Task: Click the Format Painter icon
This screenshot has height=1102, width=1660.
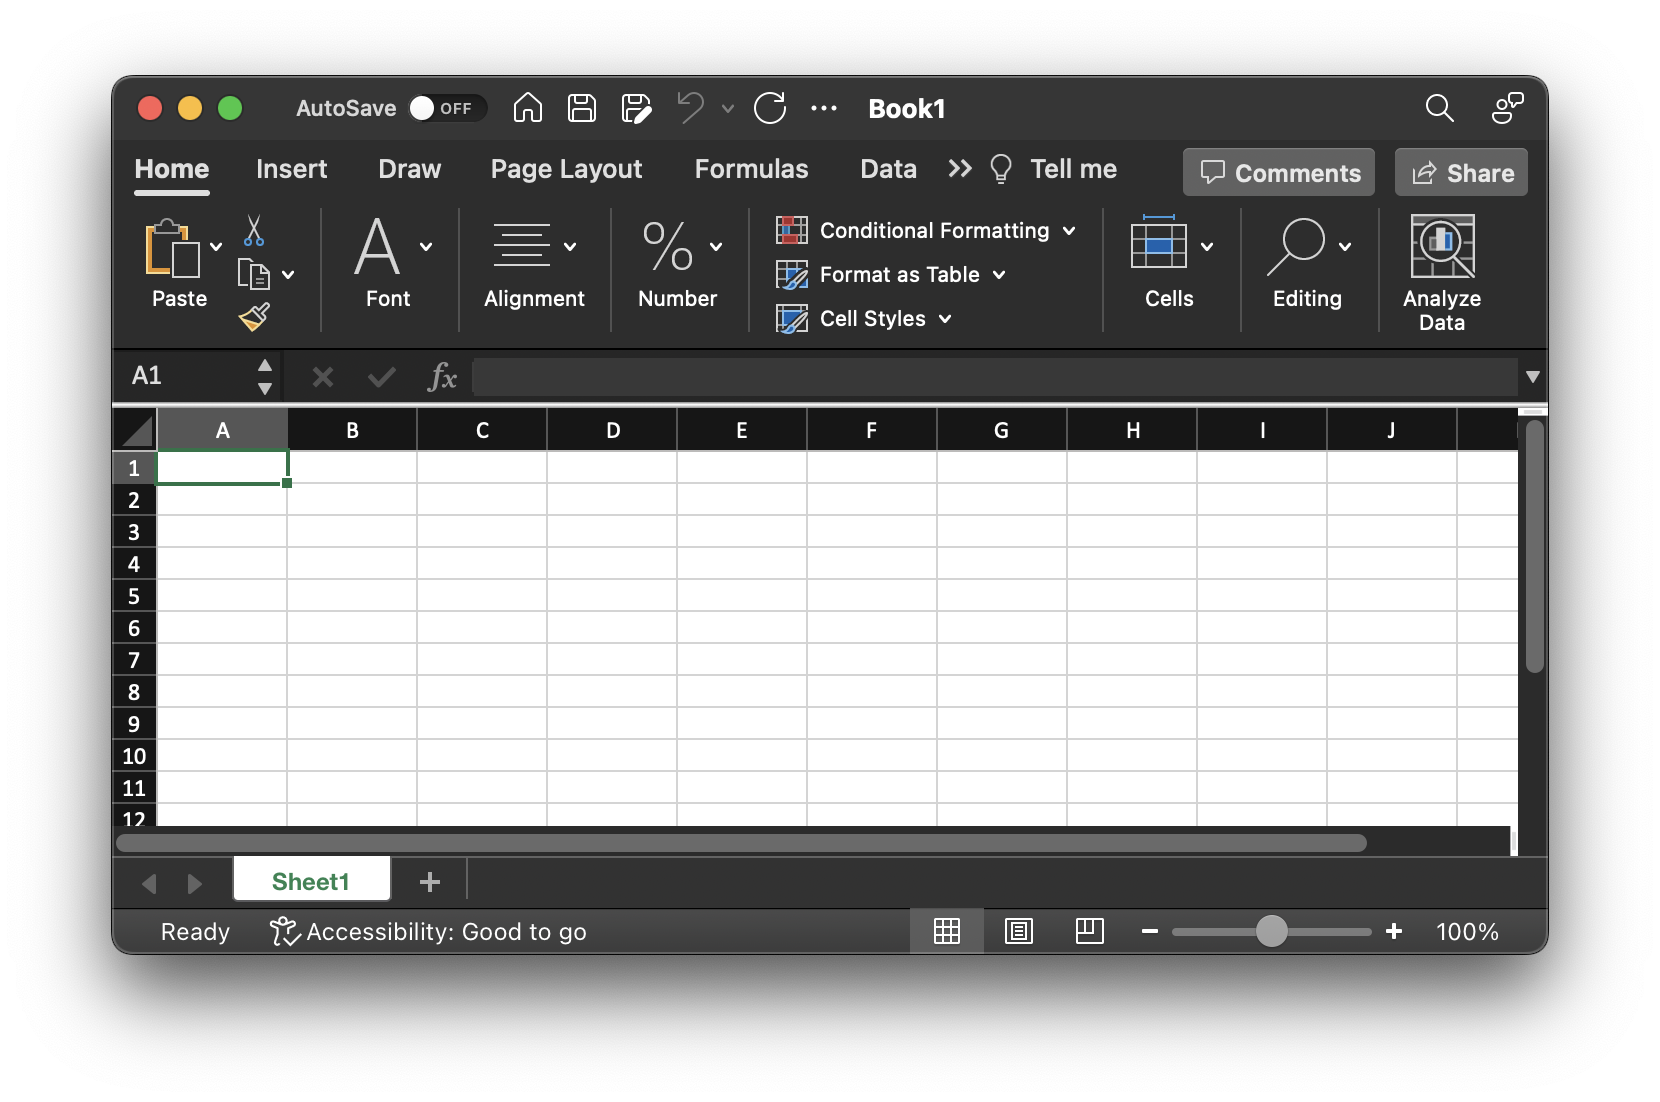Action: (254, 317)
